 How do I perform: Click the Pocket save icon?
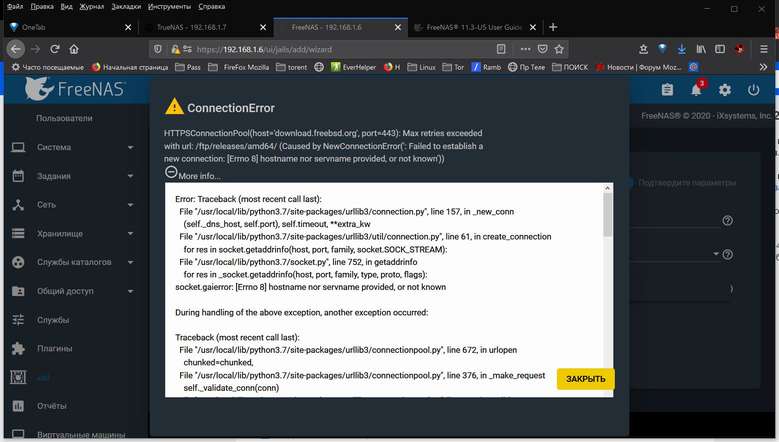click(543, 49)
